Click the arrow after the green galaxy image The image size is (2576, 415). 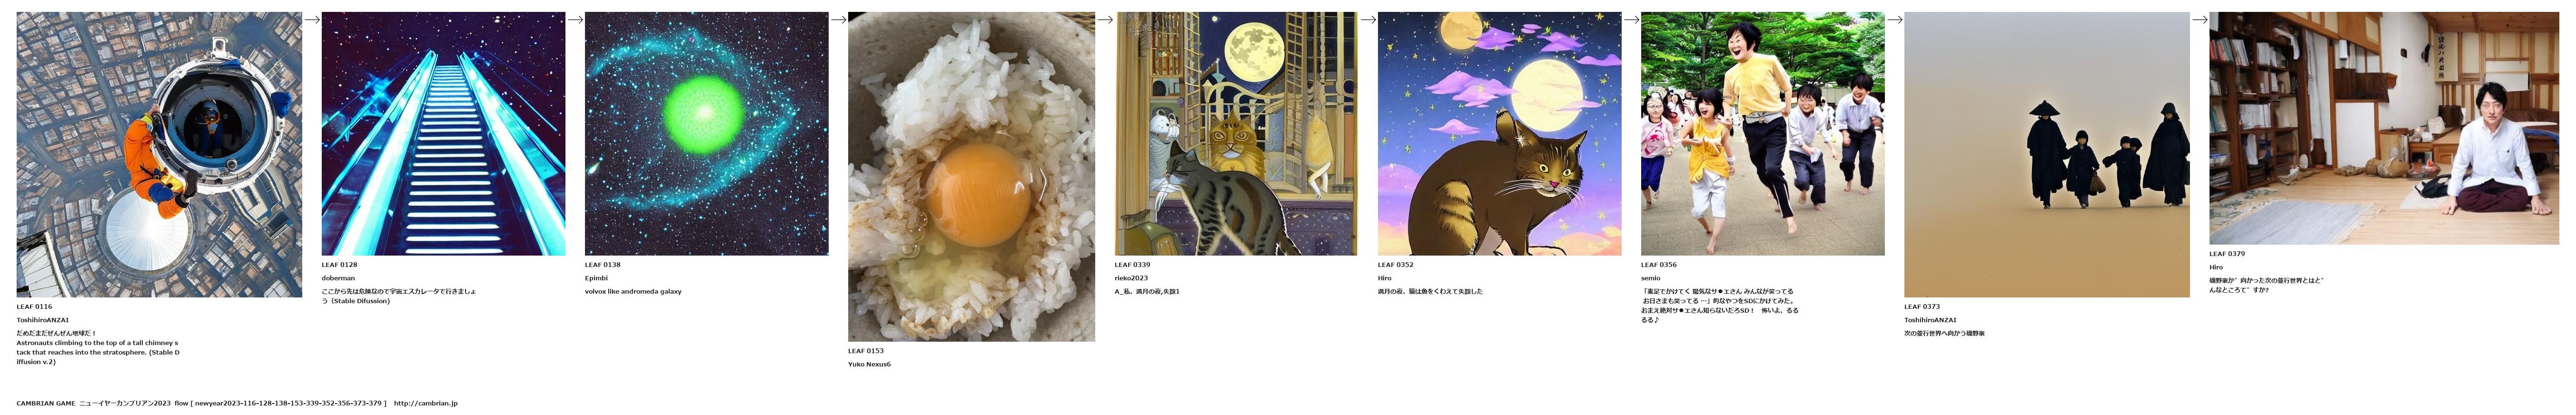pos(838,19)
